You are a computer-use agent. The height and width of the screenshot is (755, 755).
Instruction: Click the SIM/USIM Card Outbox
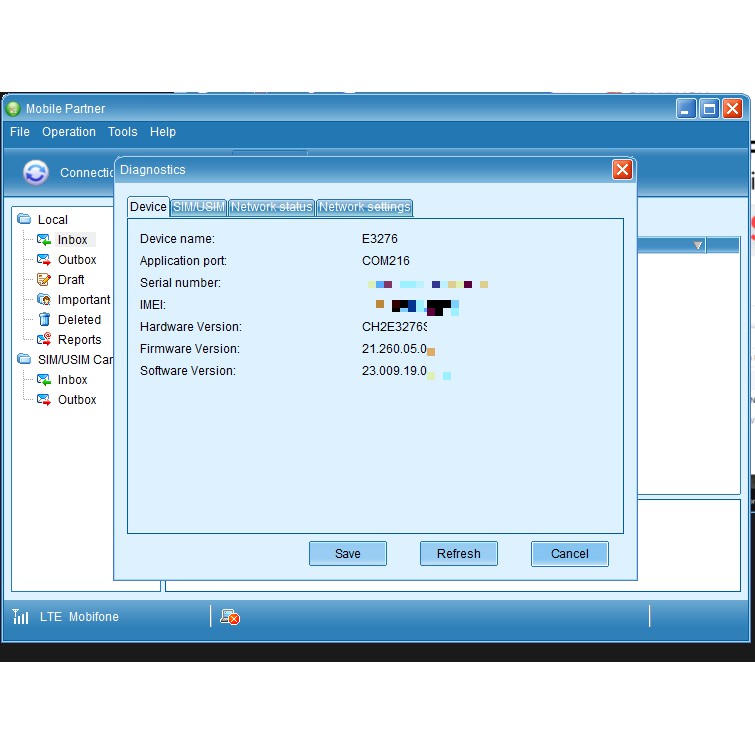[x=76, y=400]
